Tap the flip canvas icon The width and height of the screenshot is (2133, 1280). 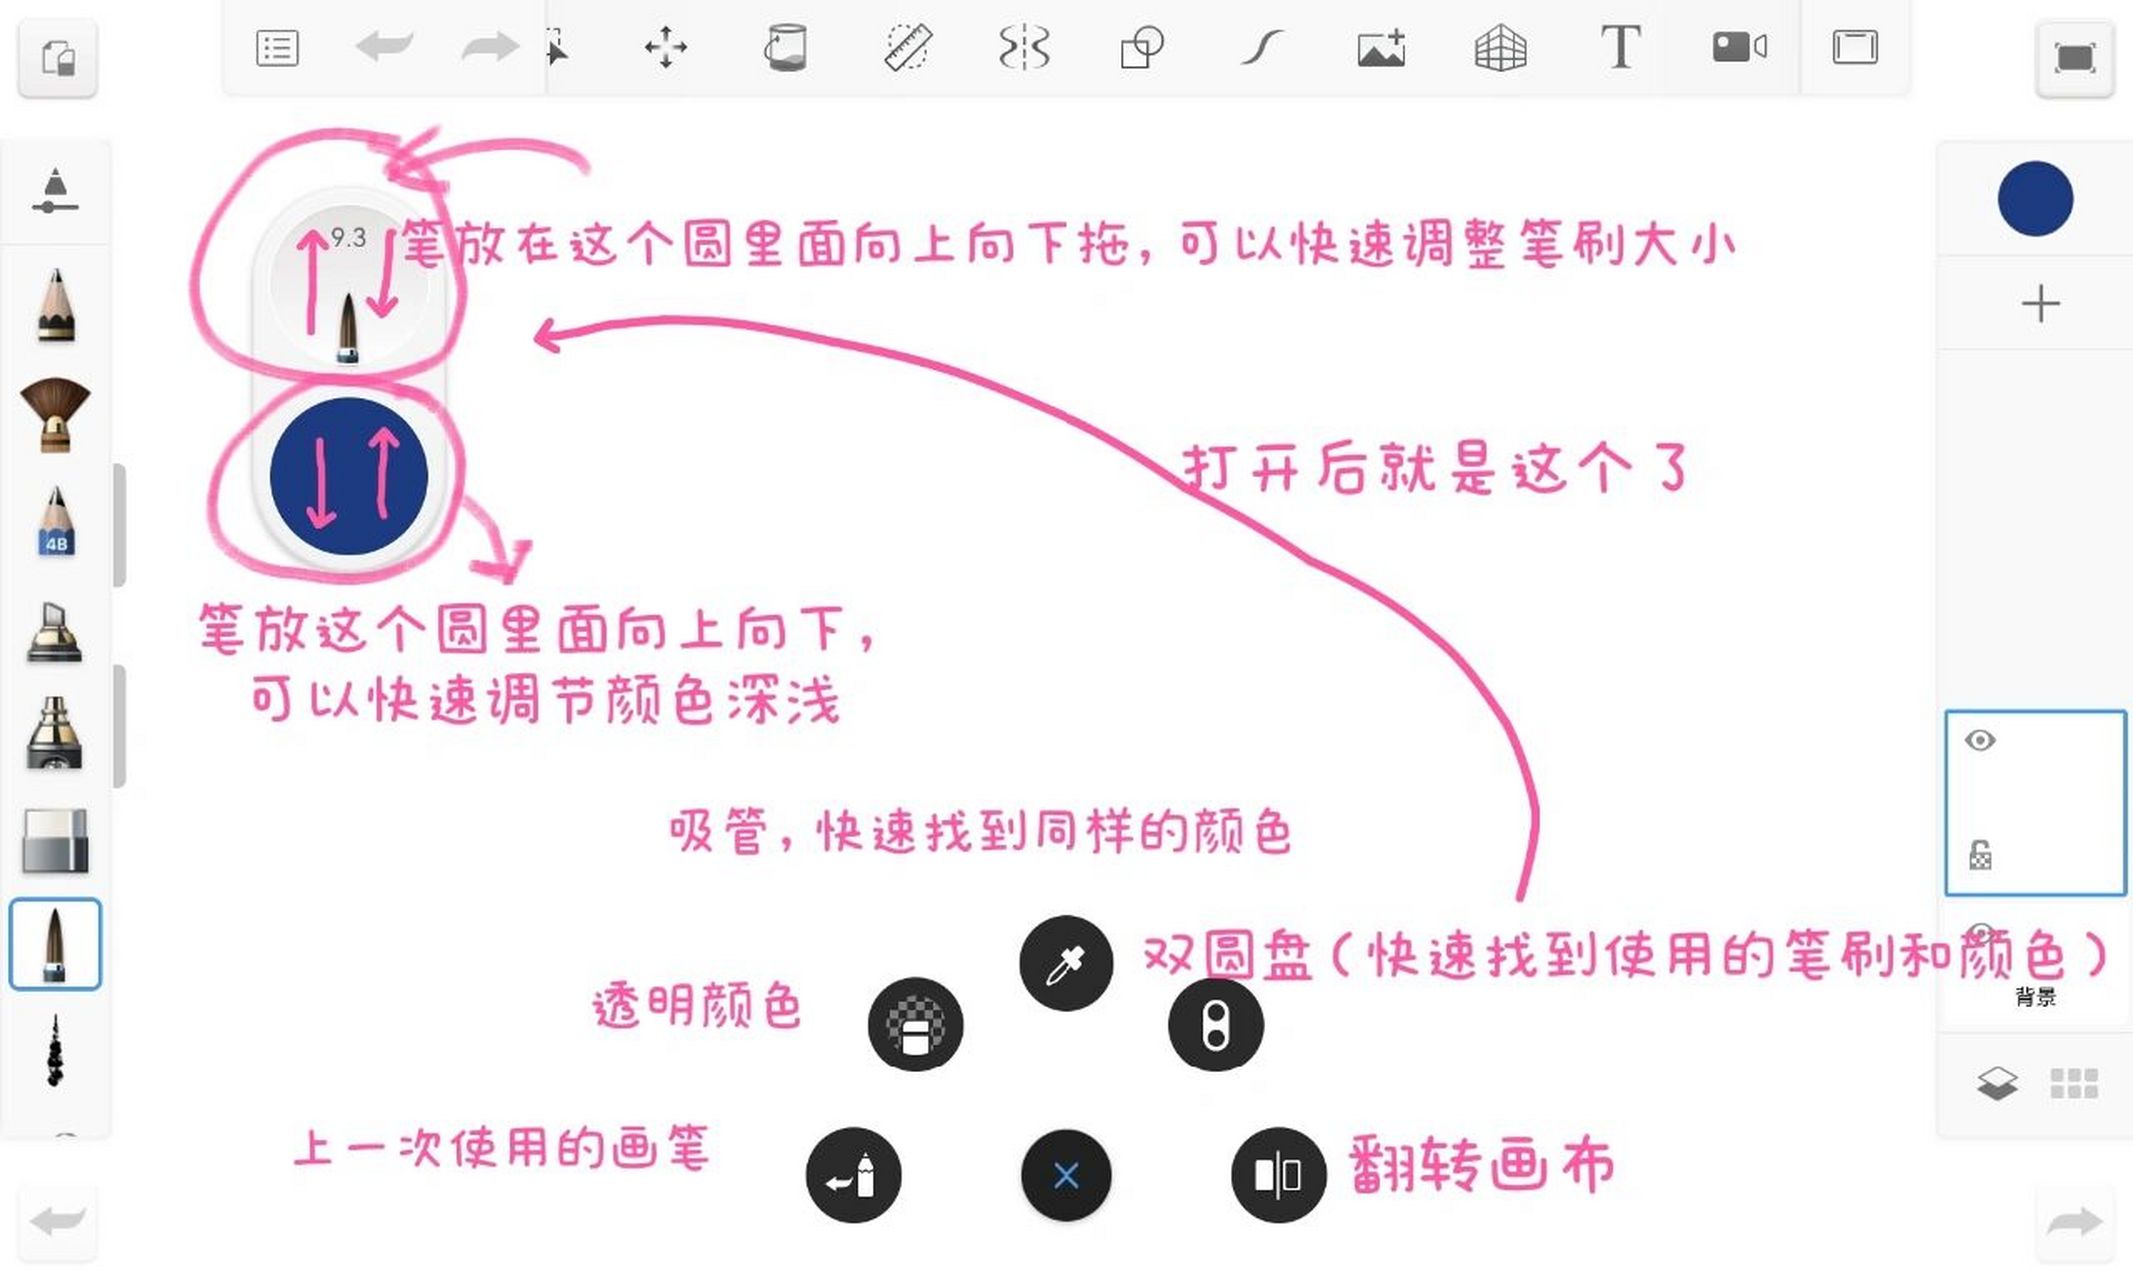pos(1277,1176)
